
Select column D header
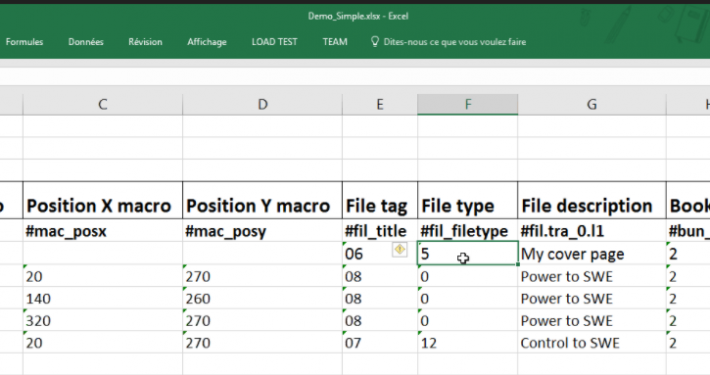(263, 105)
